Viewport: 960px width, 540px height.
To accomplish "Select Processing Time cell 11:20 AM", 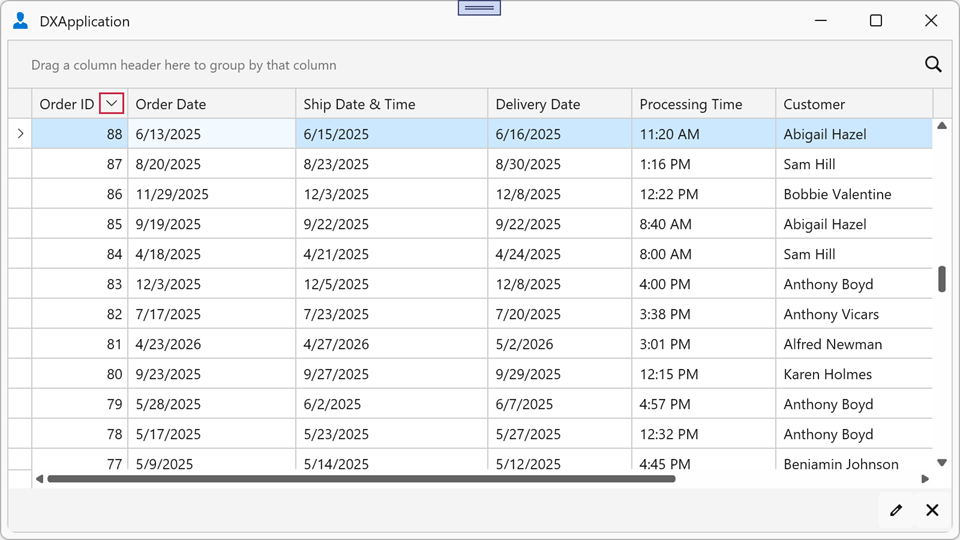I will pos(703,134).
